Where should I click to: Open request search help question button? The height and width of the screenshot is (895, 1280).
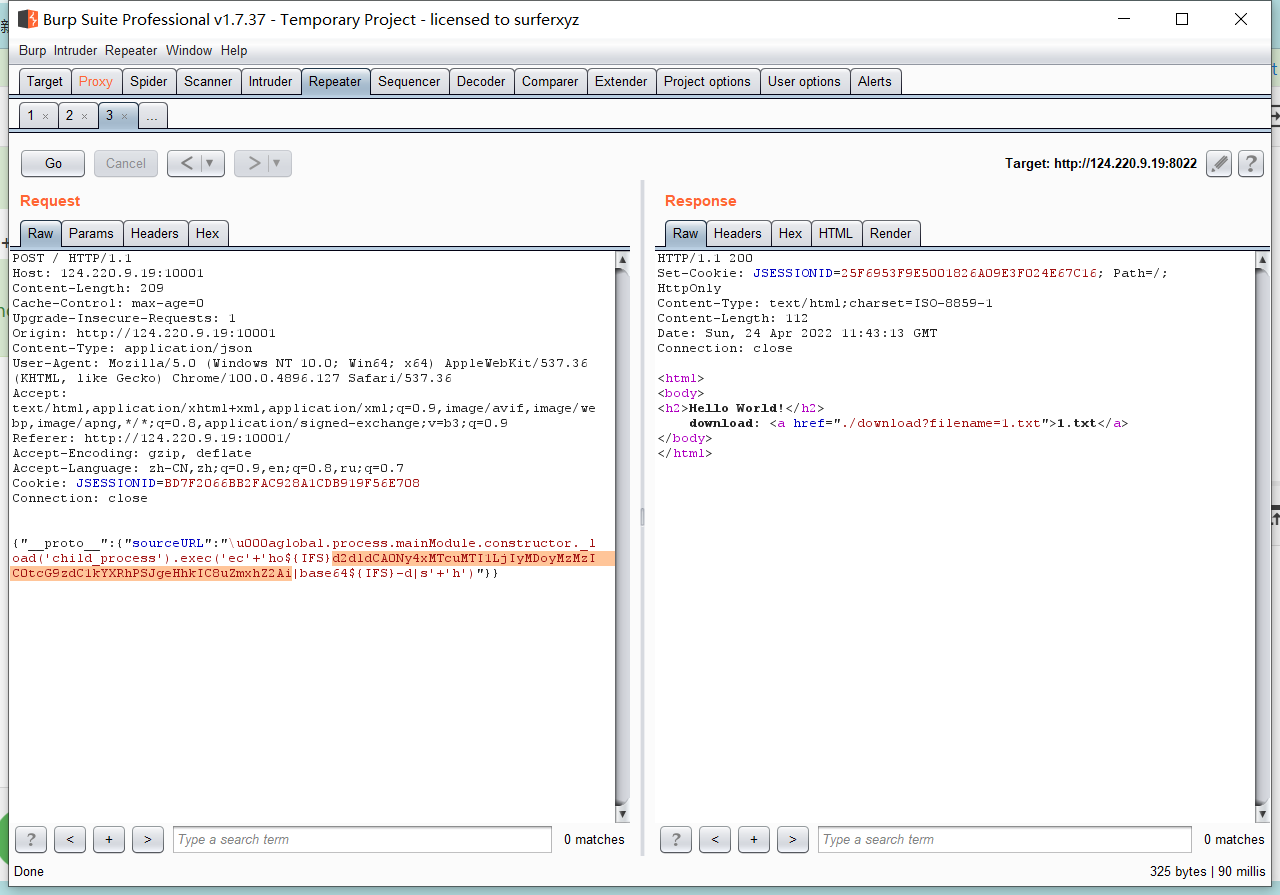point(31,839)
